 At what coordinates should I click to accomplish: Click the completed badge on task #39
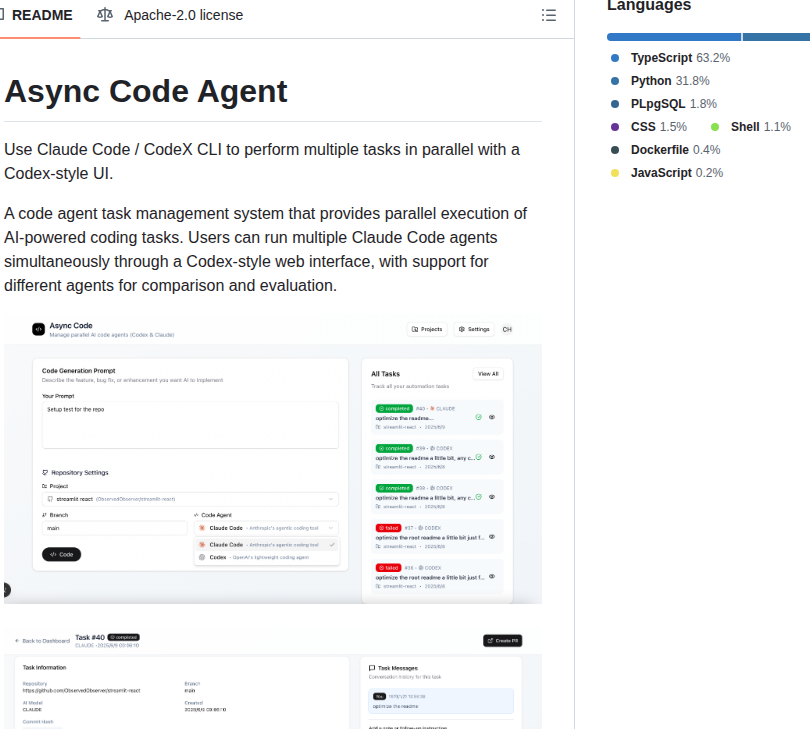394,448
